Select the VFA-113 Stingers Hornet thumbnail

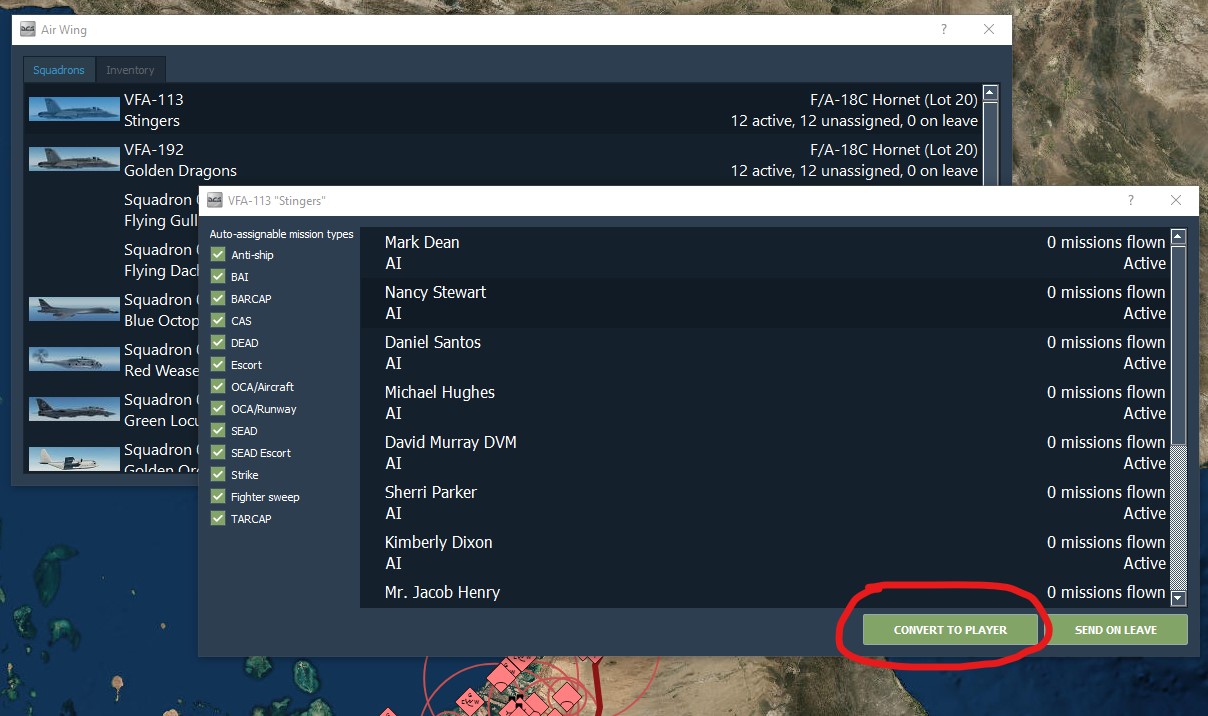(x=74, y=109)
